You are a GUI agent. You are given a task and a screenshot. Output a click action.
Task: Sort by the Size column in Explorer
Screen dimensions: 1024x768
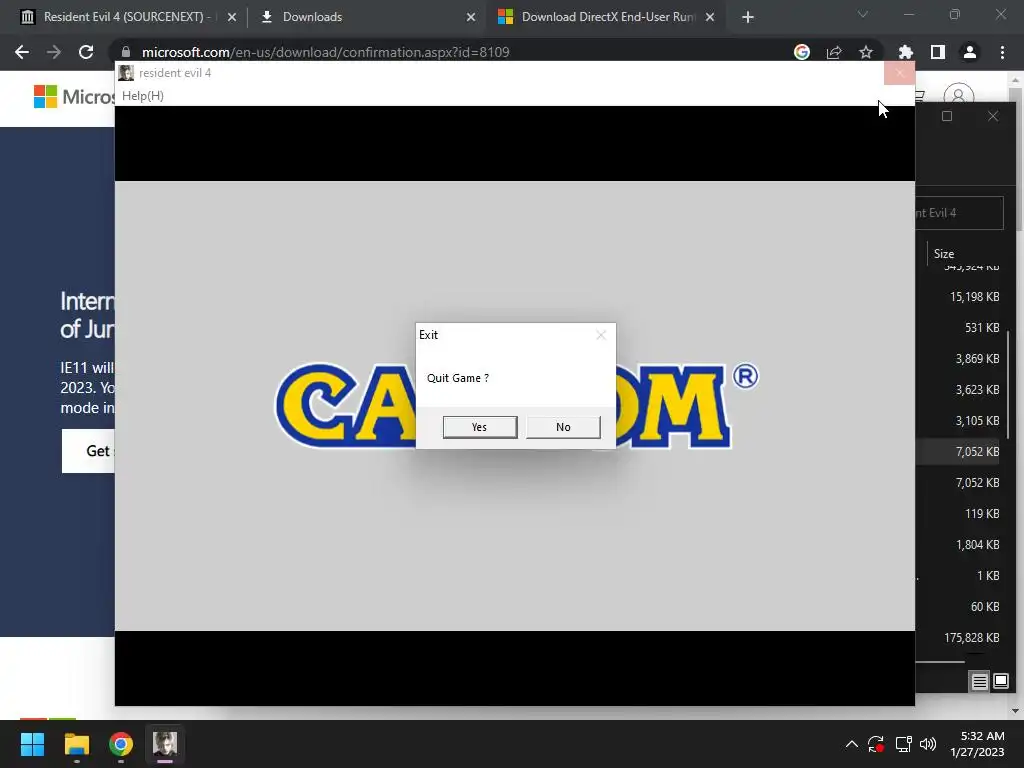click(x=944, y=254)
